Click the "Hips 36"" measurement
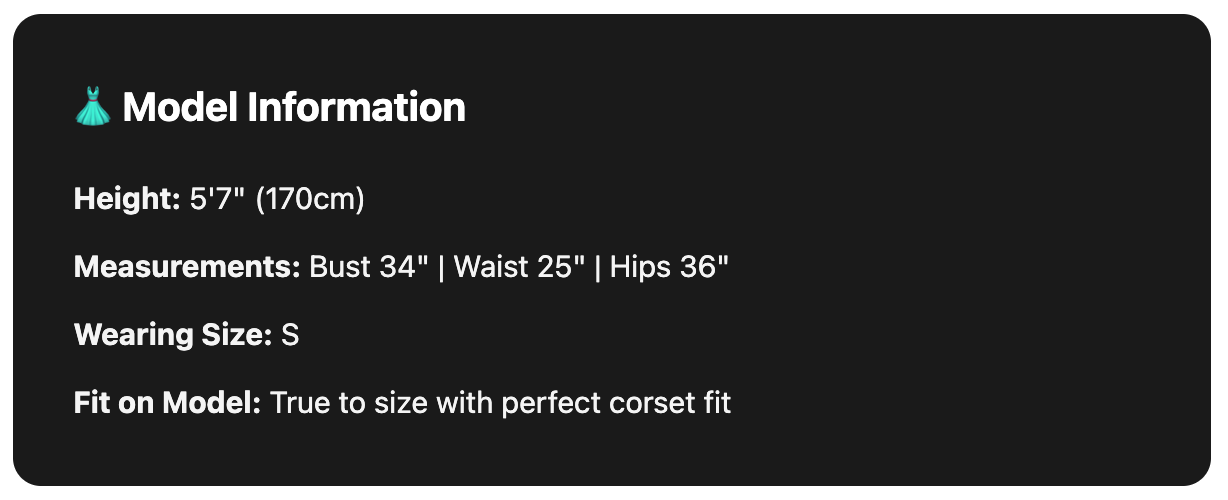 pos(669,267)
